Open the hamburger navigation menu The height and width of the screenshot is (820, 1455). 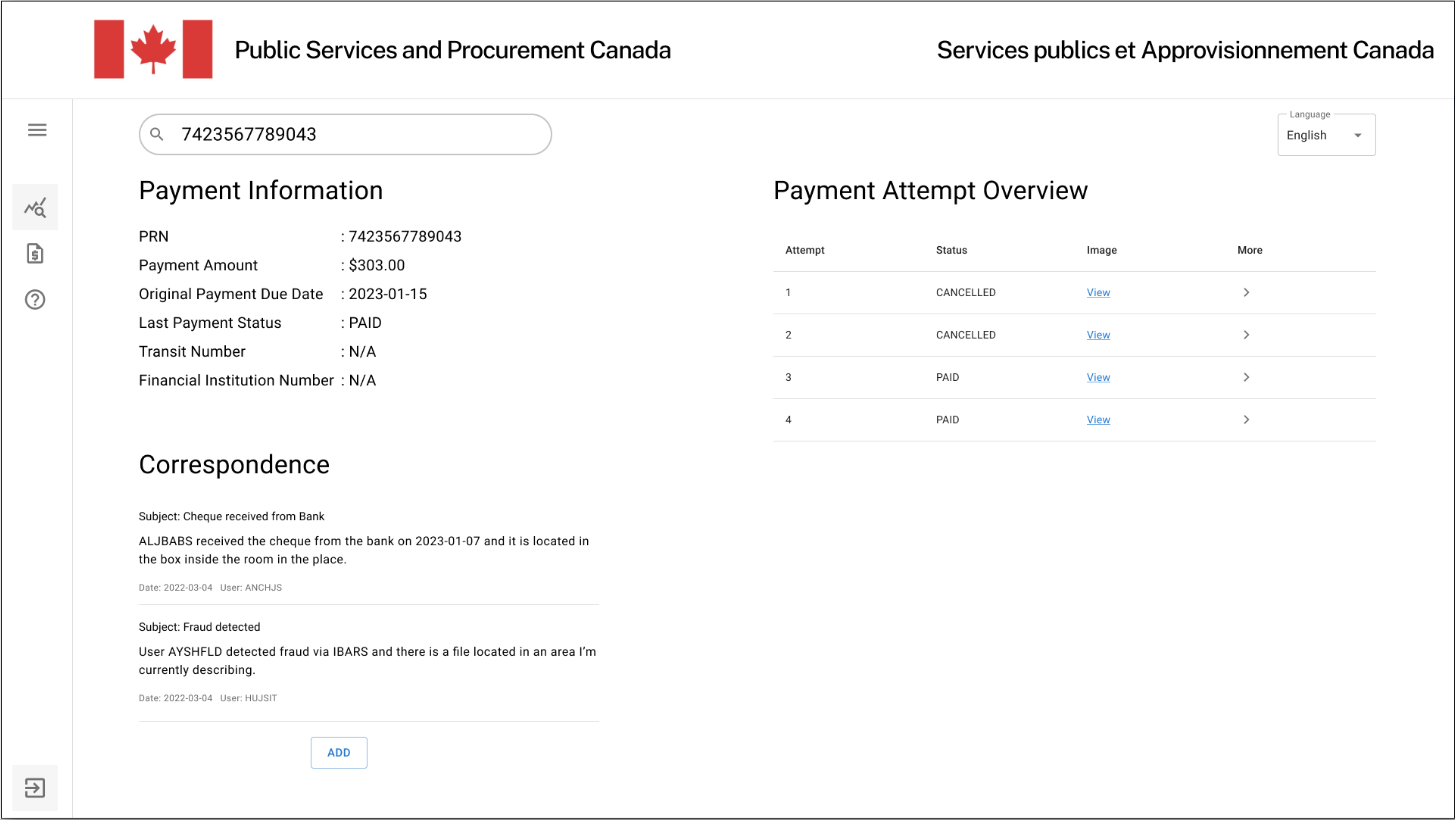(37, 130)
